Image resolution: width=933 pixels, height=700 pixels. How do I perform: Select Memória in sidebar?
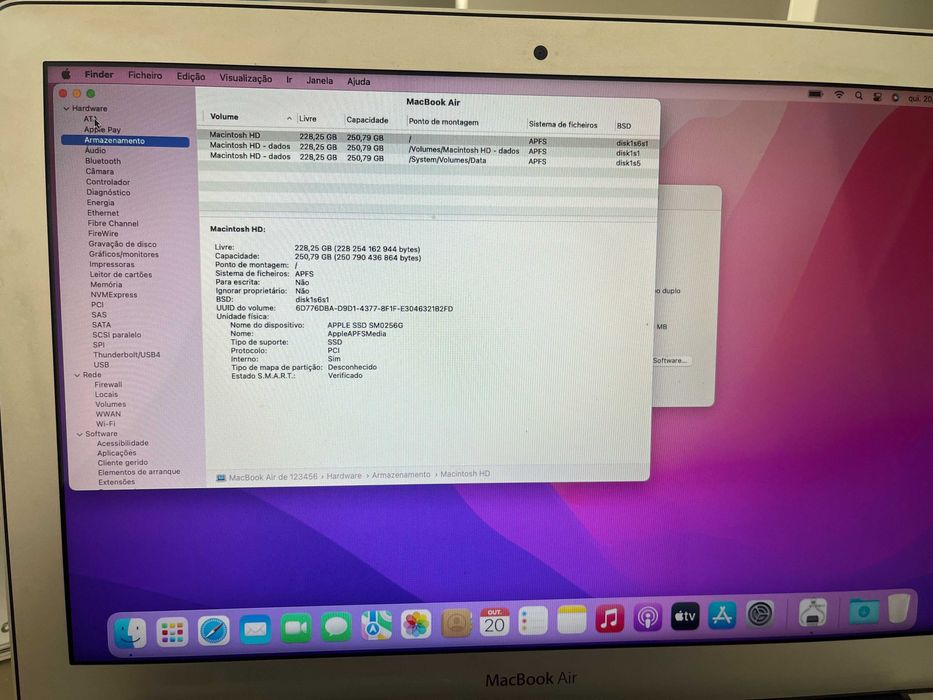coord(106,285)
